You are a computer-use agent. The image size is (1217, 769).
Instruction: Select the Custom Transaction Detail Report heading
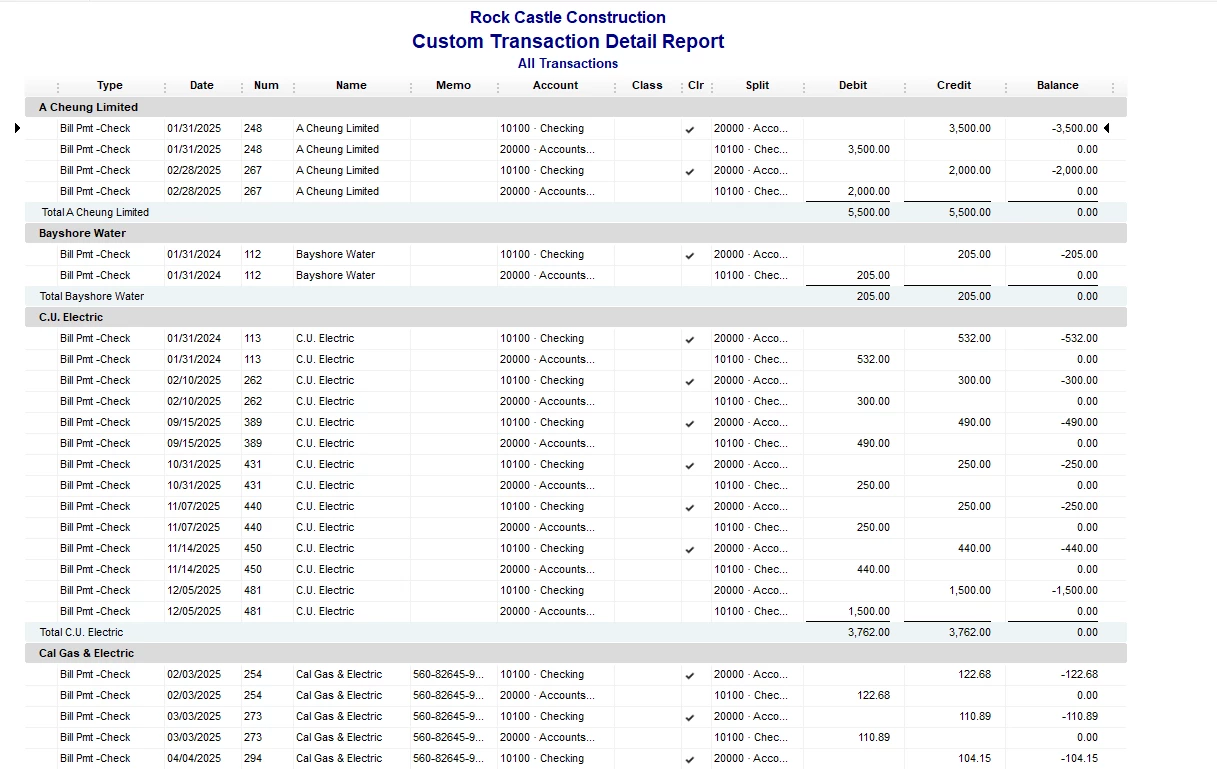coord(568,41)
